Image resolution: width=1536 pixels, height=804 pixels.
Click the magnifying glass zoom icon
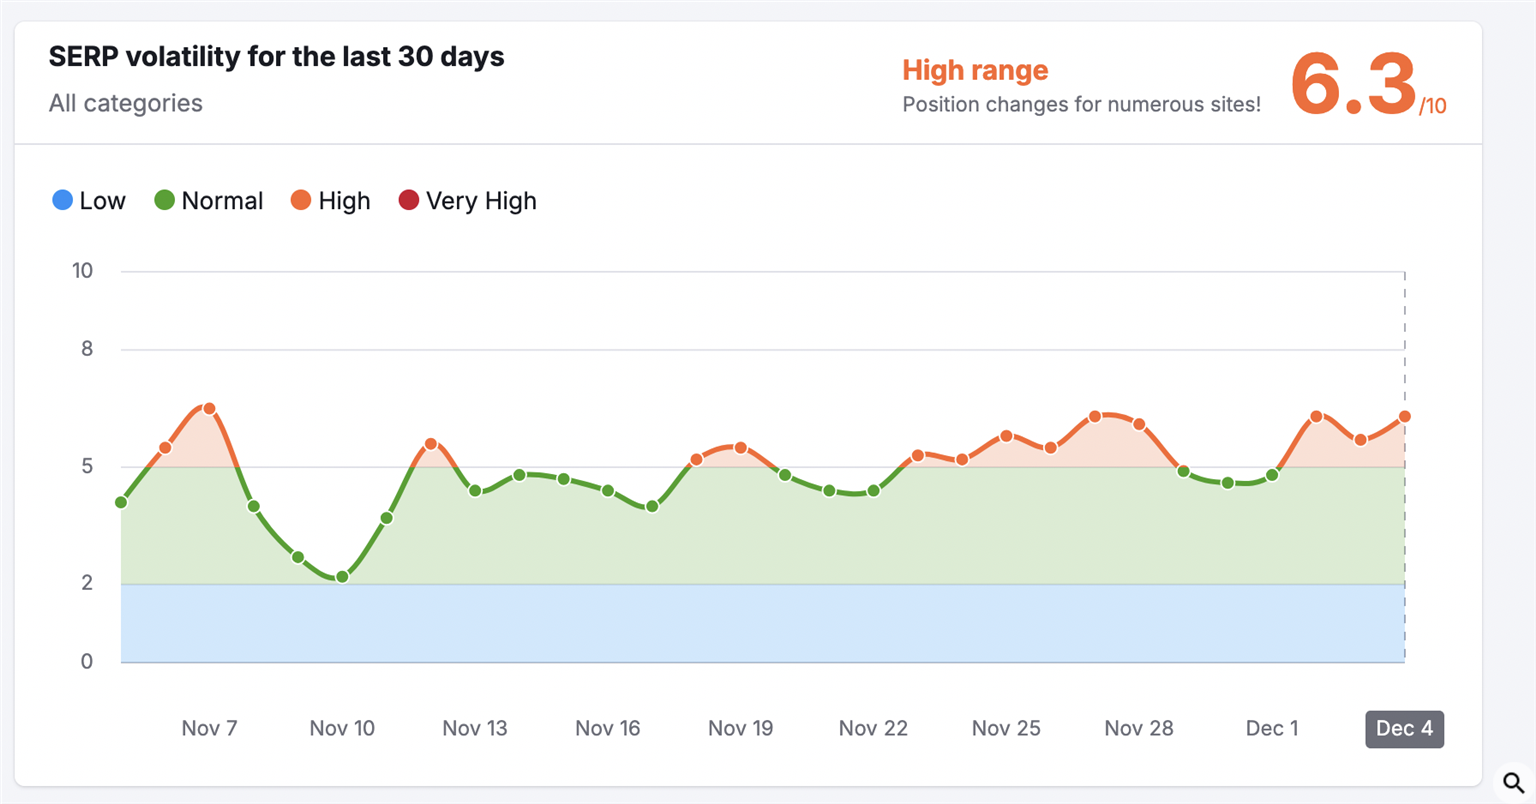tap(1514, 782)
